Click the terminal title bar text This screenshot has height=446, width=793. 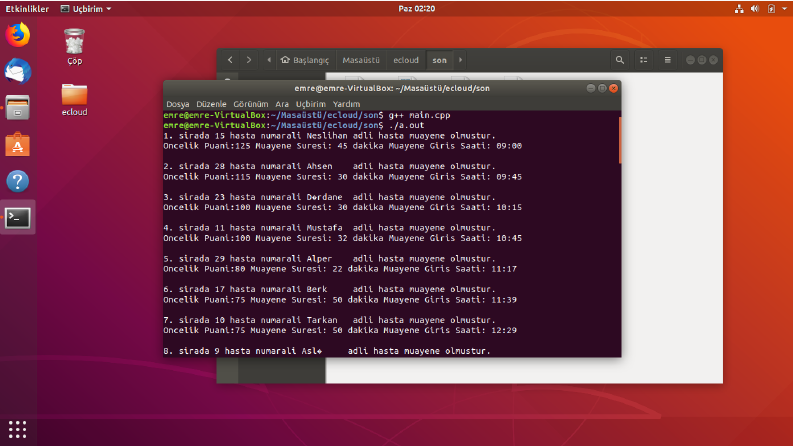(392, 88)
